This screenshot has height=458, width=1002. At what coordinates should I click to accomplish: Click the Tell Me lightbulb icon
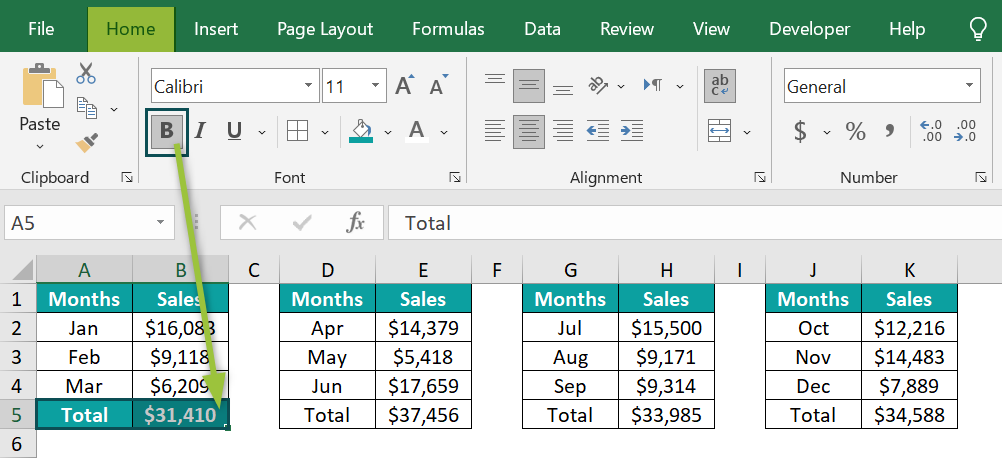(x=978, y=29)
